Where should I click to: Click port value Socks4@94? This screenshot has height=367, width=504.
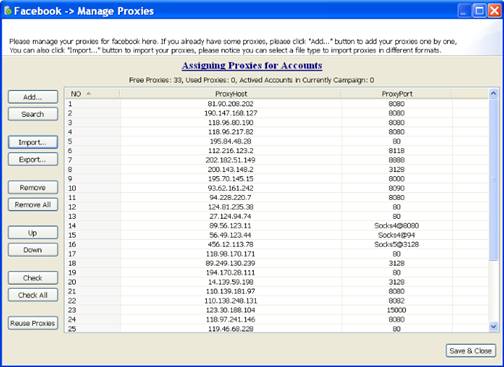pyautogui.click(x=396, y=235)
